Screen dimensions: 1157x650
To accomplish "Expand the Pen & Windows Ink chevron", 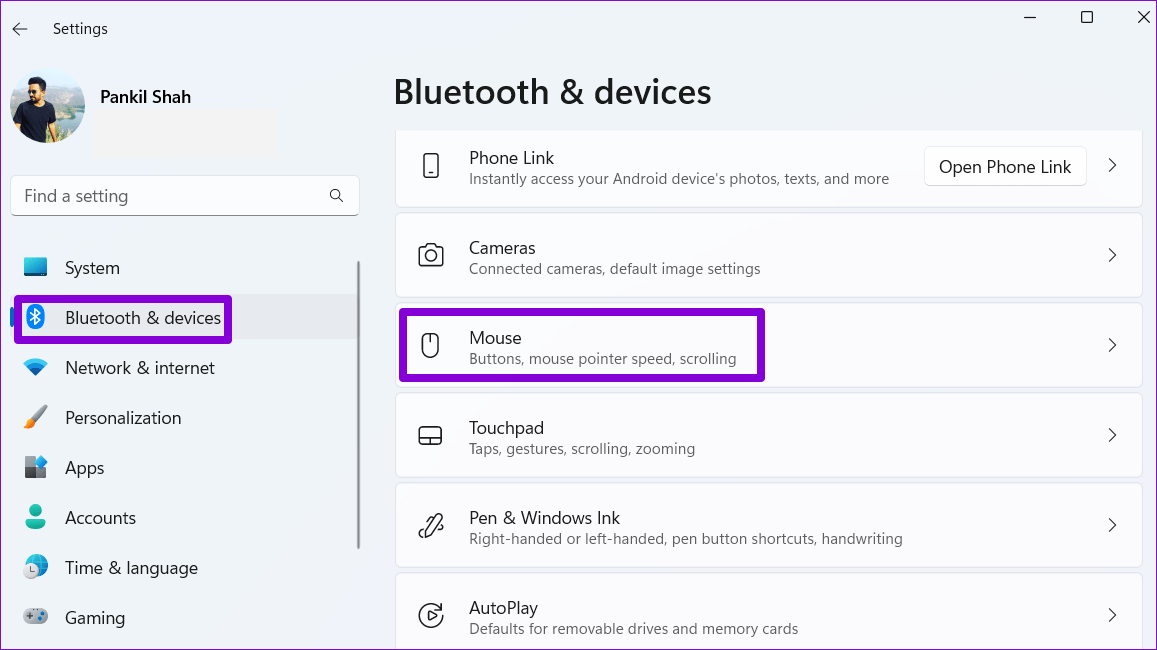I will pos(1112,525).
